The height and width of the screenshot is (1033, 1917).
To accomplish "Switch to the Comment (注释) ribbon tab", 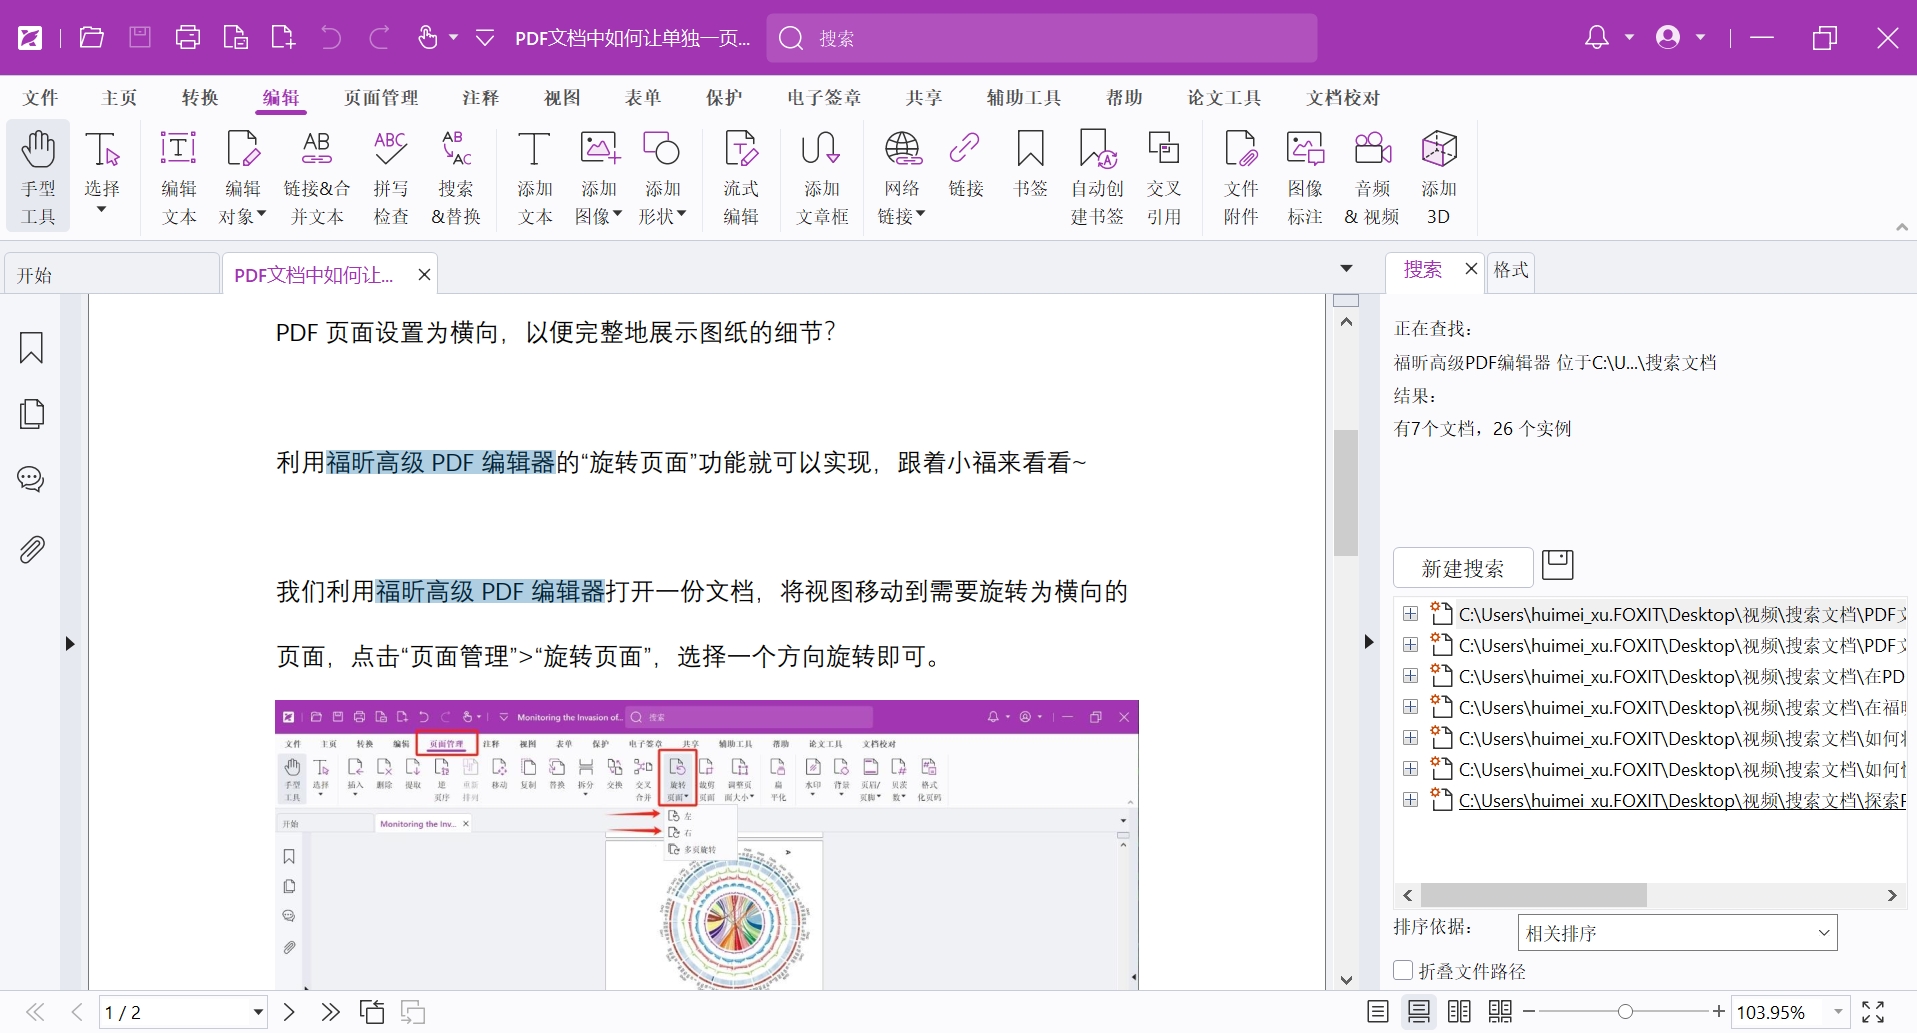I will (480, 98).
